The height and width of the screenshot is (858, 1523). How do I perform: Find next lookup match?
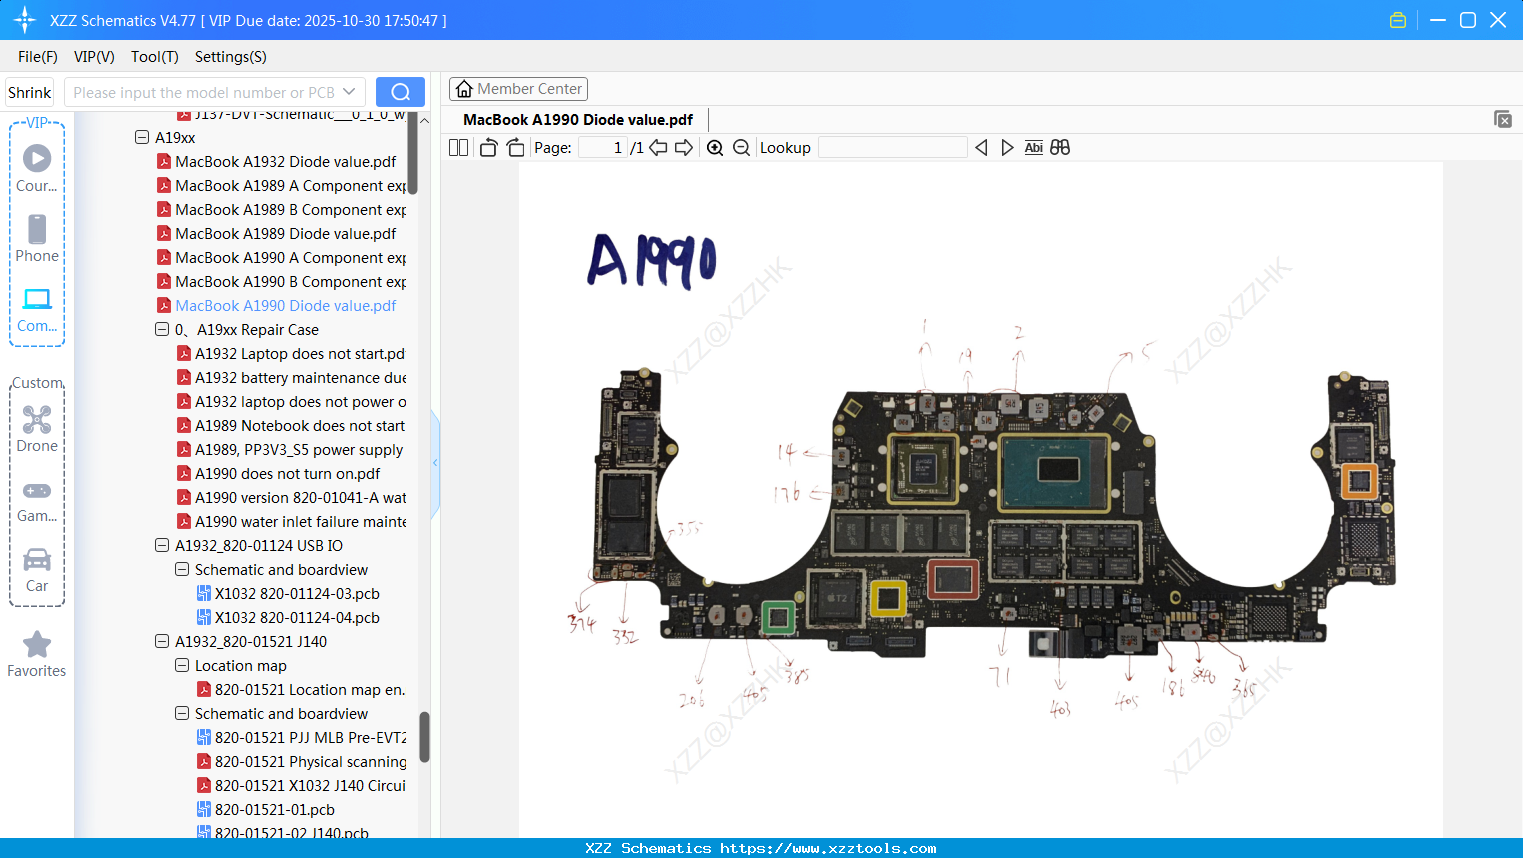1007,148
